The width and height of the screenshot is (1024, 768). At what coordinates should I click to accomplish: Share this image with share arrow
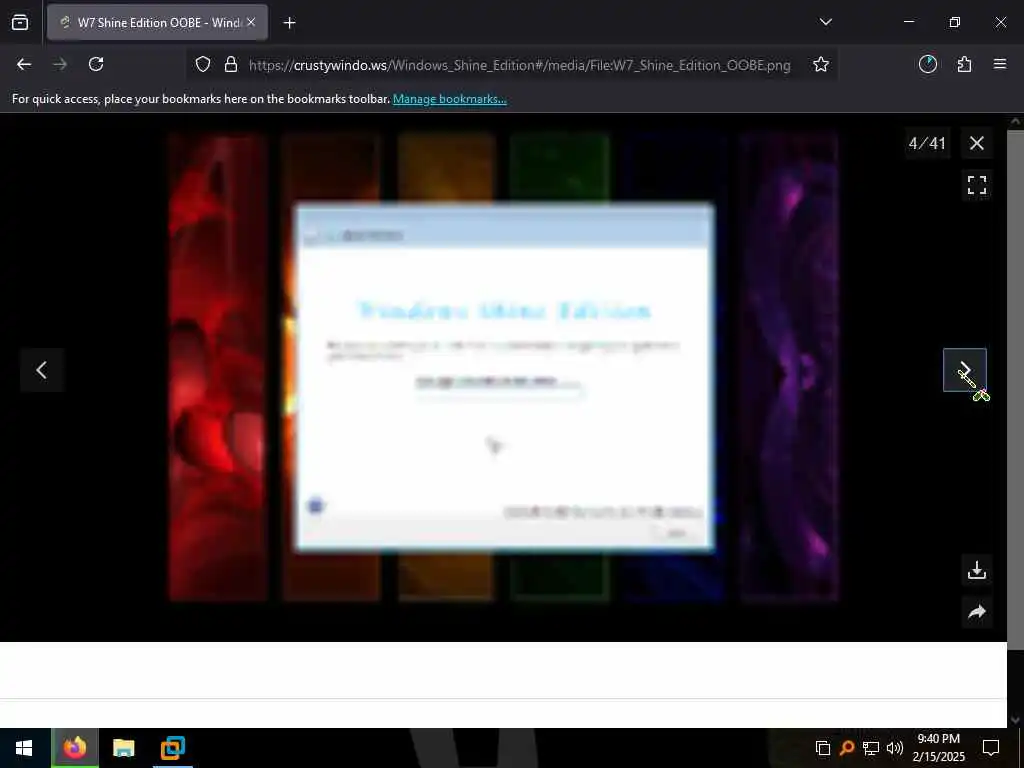976,612
